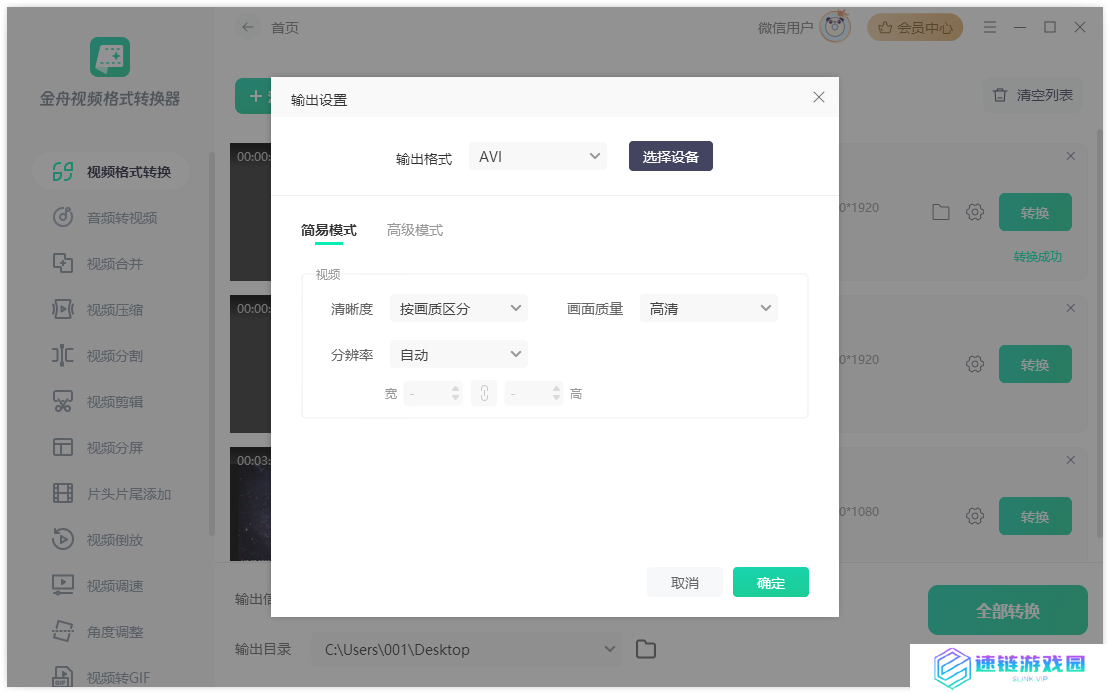
Task: Click the sidebar vertical scrollbar
Action: (x=211, y=343)
